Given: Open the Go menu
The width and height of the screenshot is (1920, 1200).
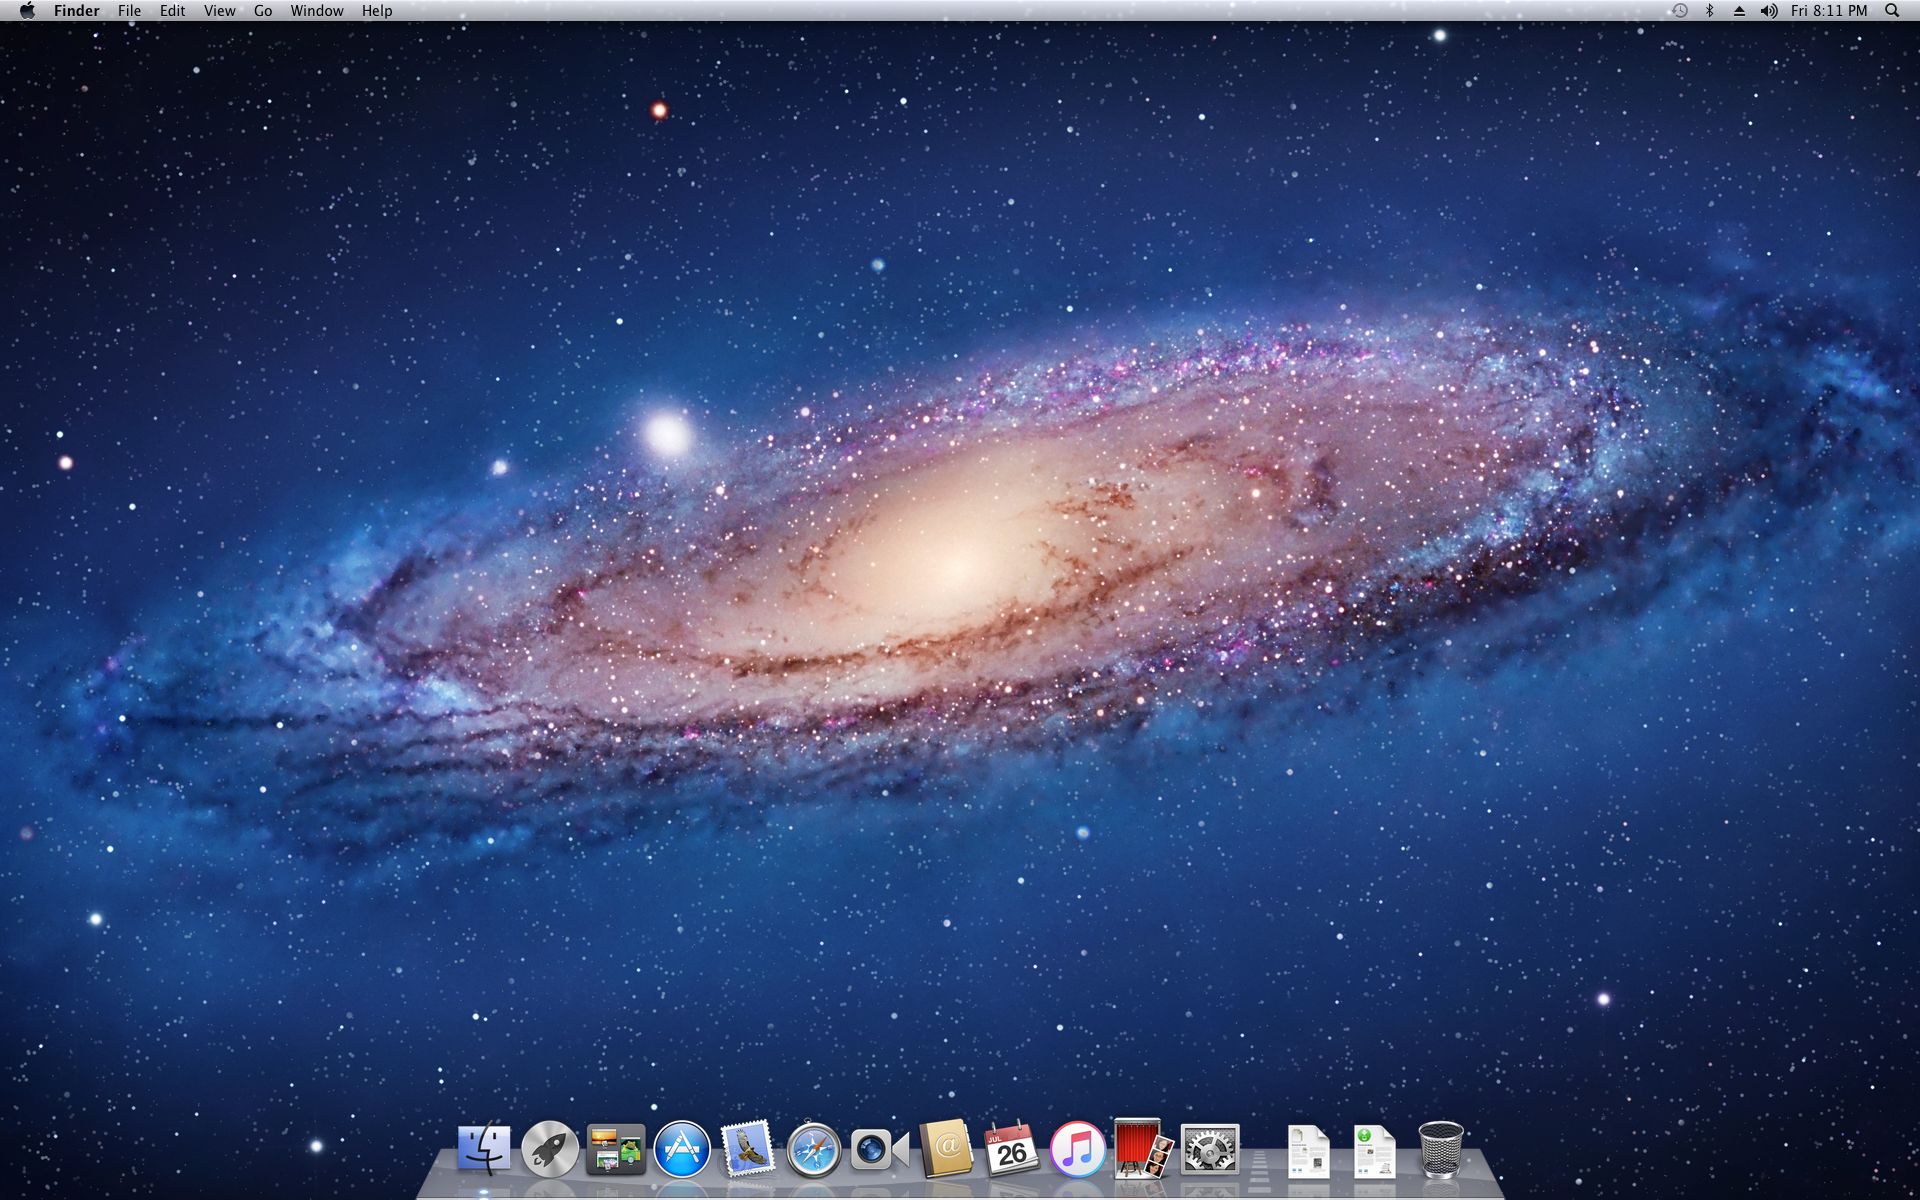Looking at the screenshot, I should pos(263,11).
